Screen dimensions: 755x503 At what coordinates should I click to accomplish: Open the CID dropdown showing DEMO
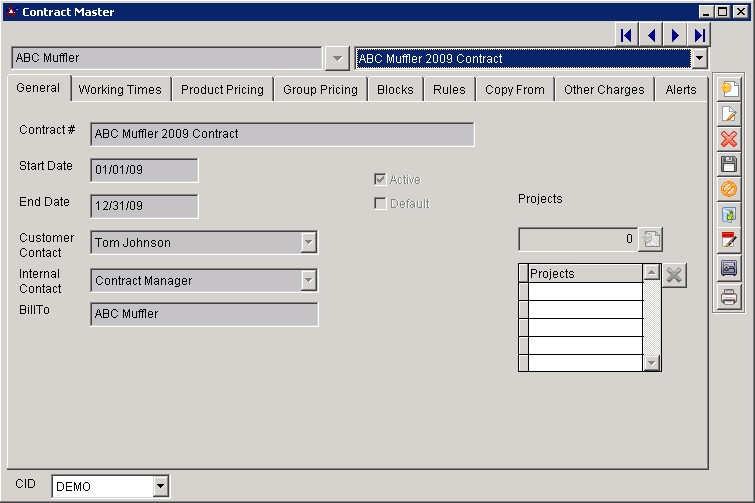click(161, 487)
